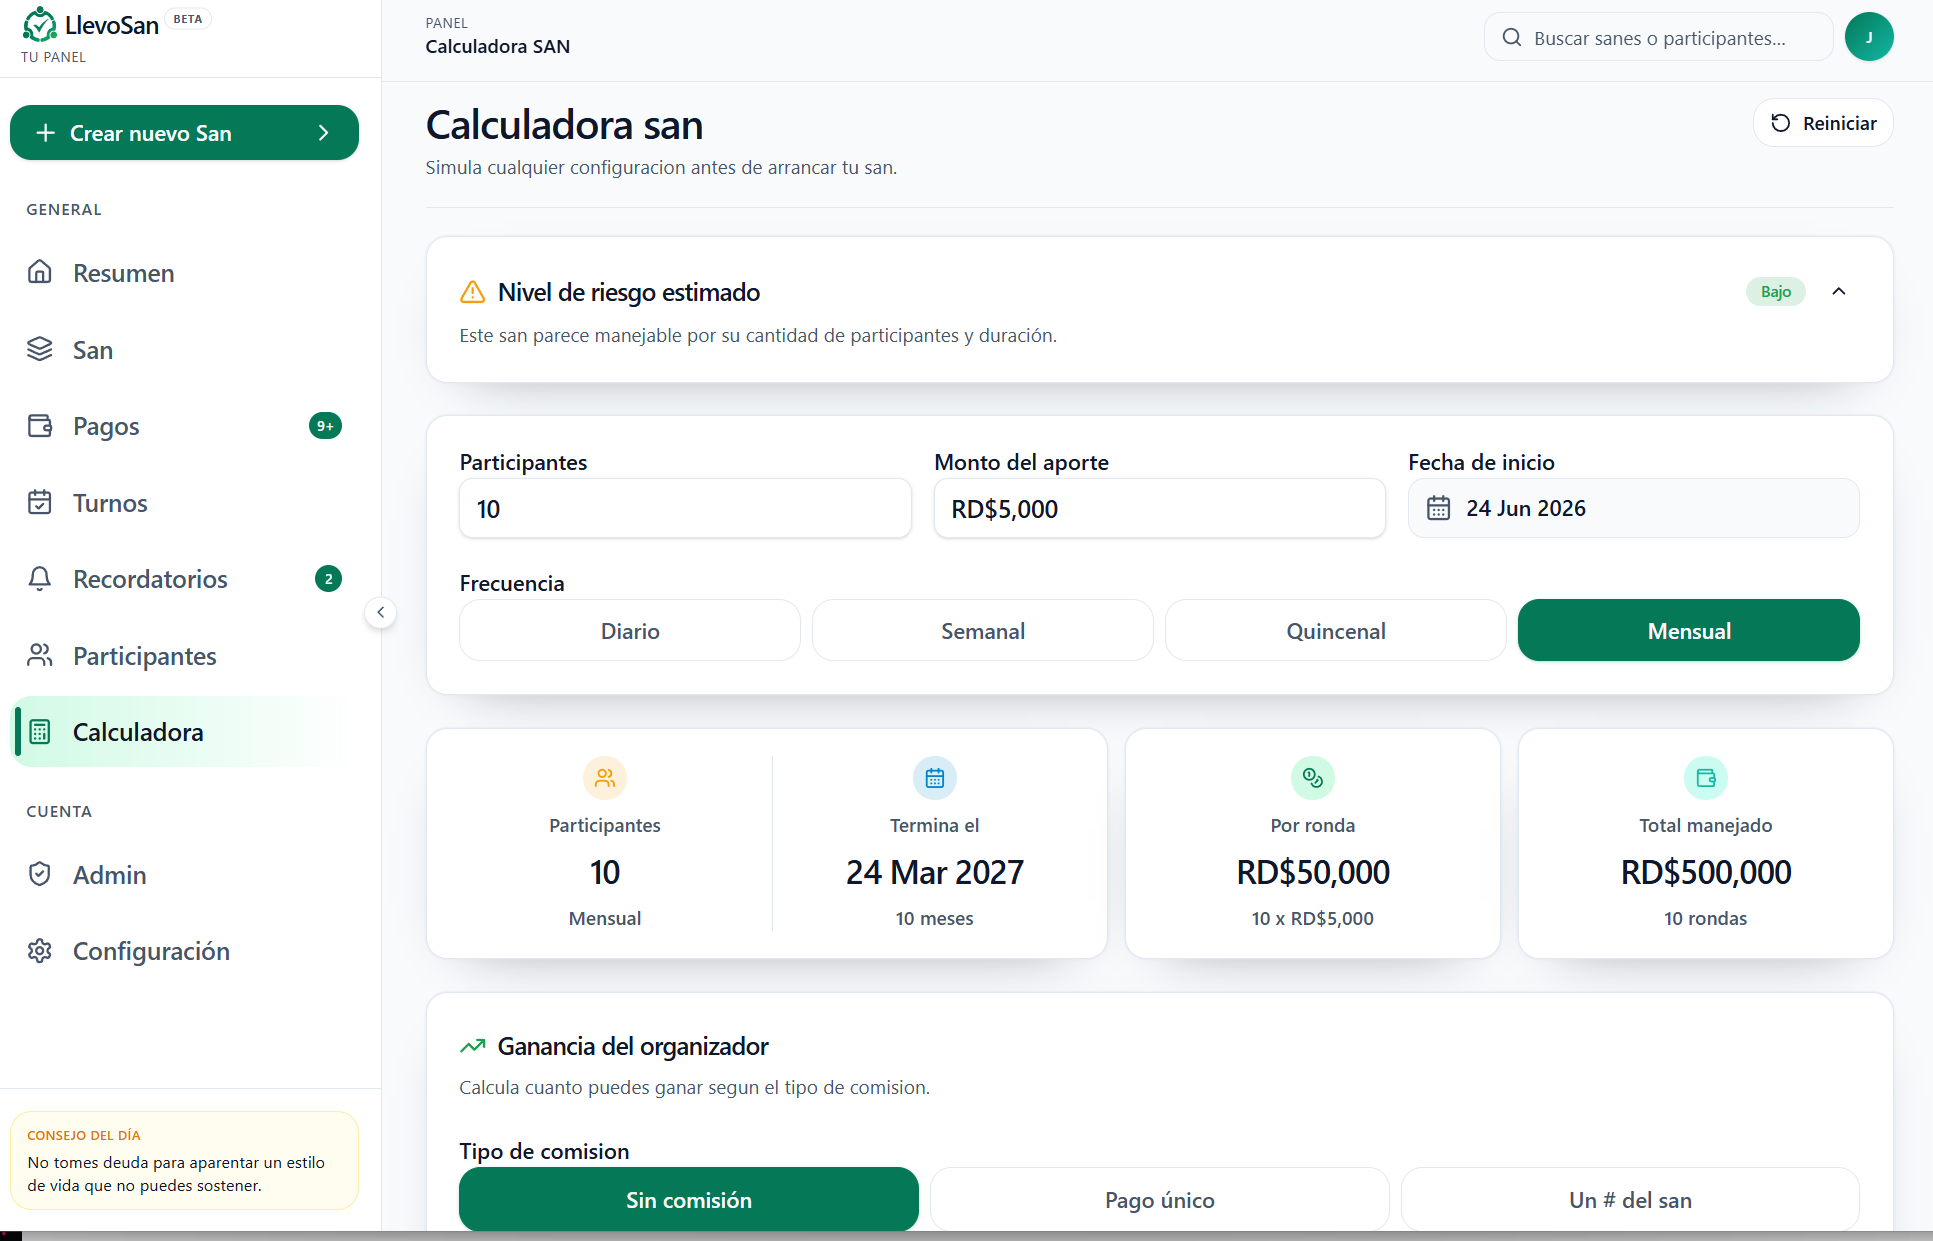Viewport: 1933px width, 1241px height.
Task: Click the LlevoSan brand name
Action: coord(111,25)
